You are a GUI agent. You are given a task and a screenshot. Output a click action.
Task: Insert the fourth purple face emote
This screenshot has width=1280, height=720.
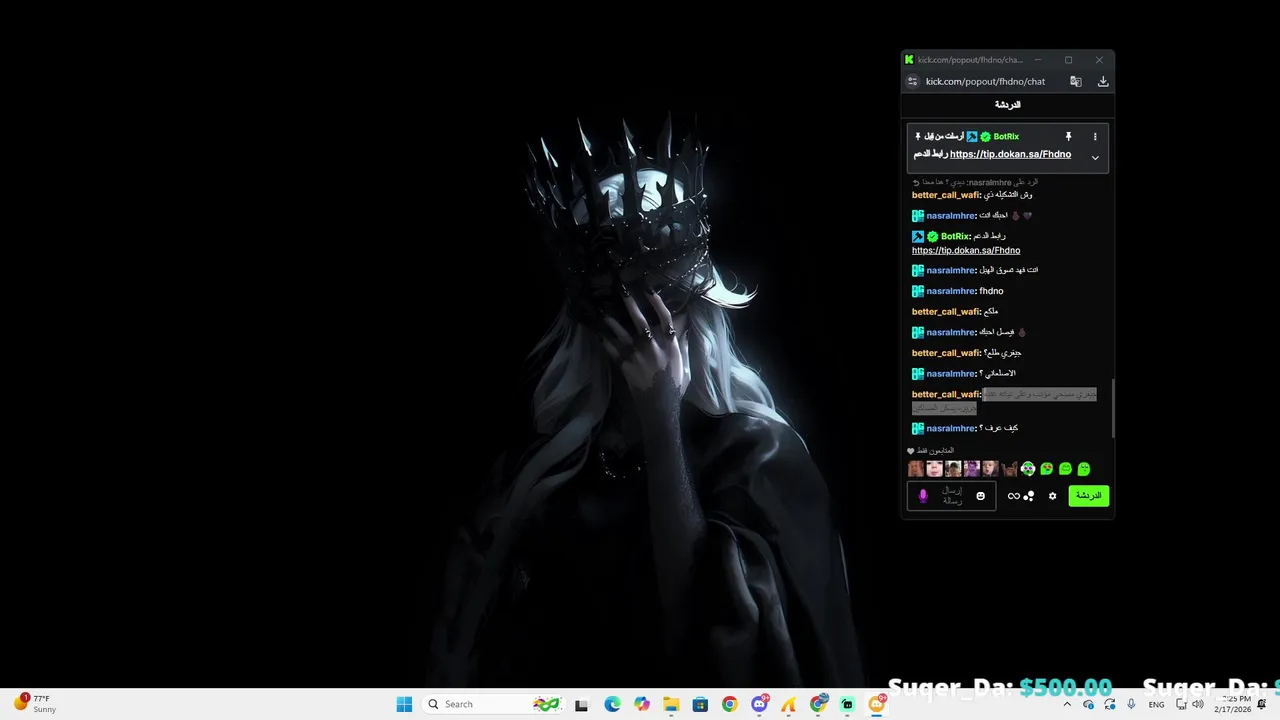(972, 469)
